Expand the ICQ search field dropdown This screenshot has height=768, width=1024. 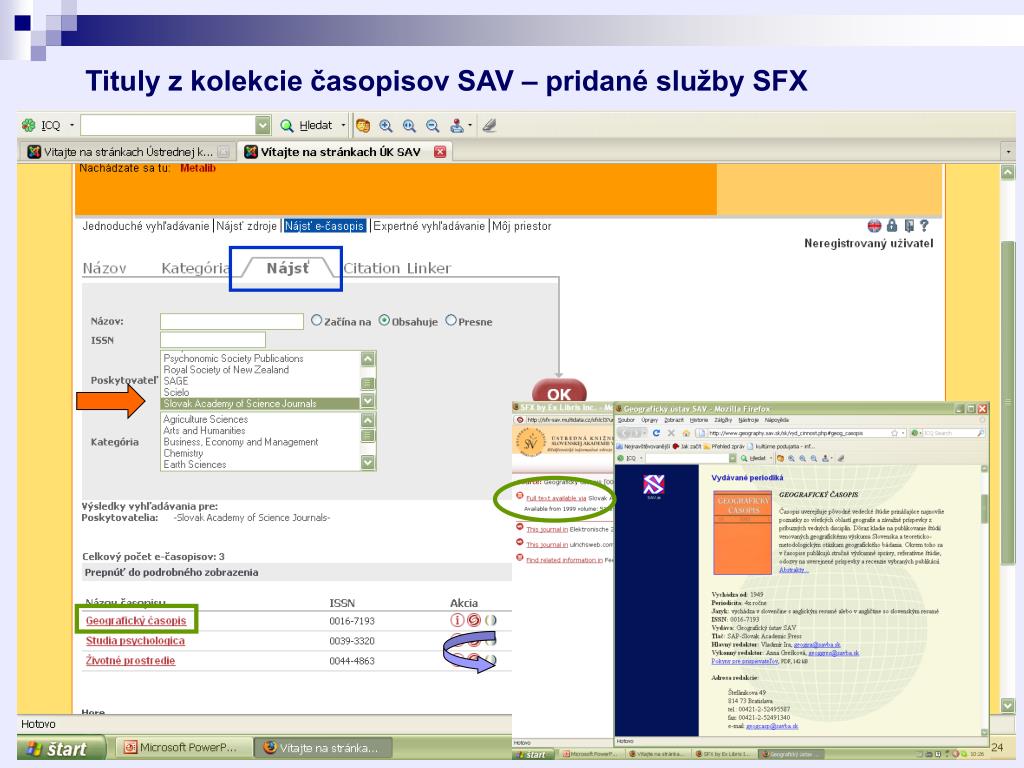click(263, 125)
